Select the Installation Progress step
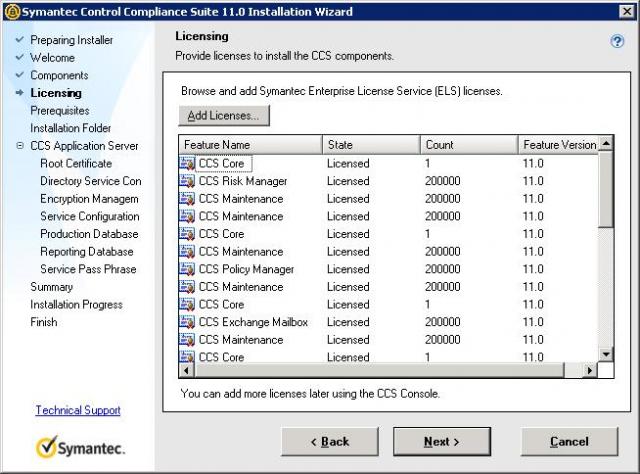The width and height of the screenshot is (640, 474). (x=76, y=305)
